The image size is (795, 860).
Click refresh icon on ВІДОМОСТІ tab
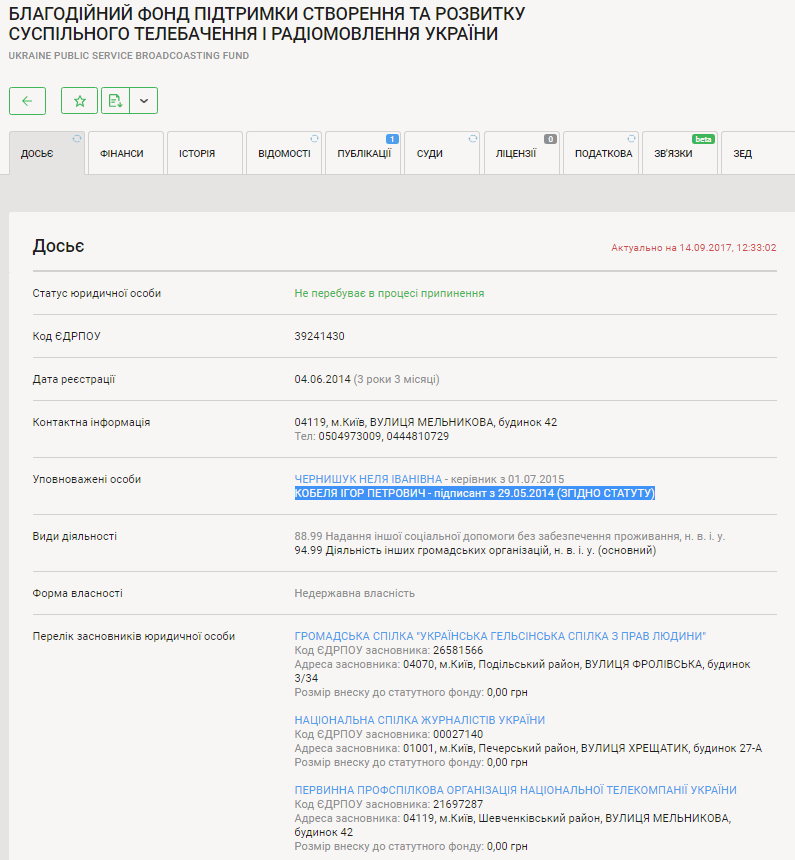click(314, 139)
